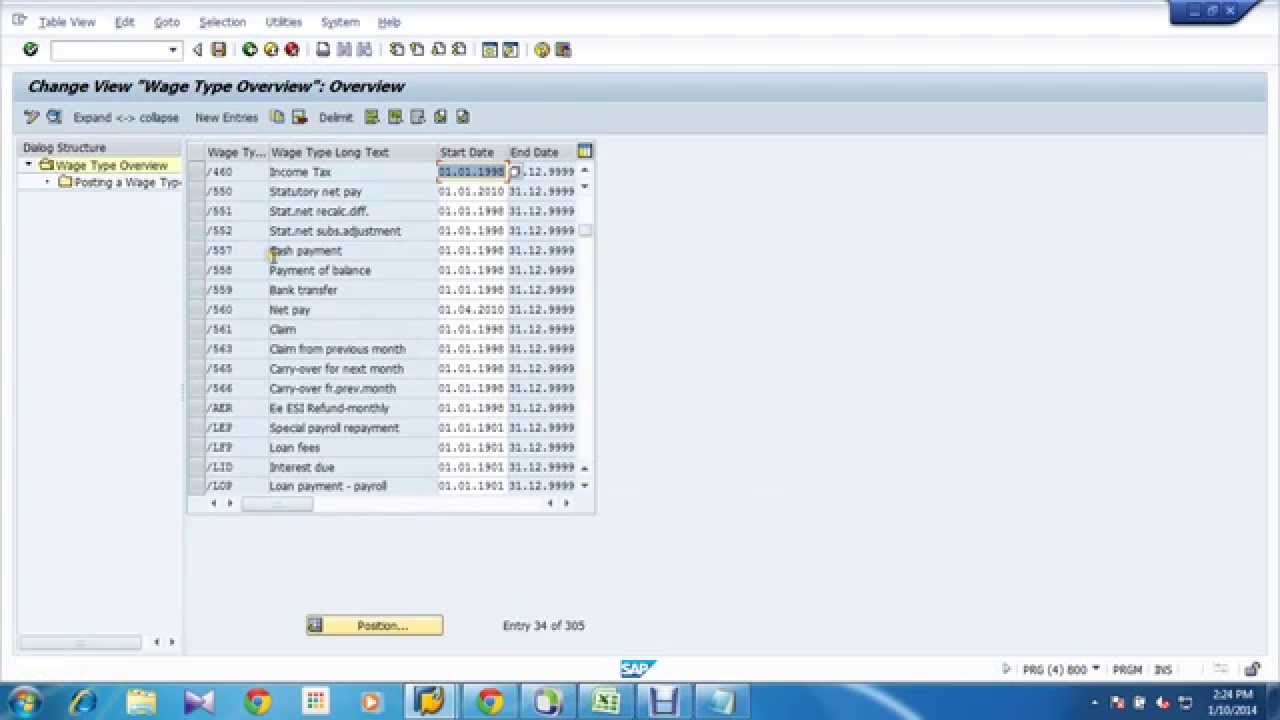
Task: Click the icon on Position button
Action: coord(315,625)
